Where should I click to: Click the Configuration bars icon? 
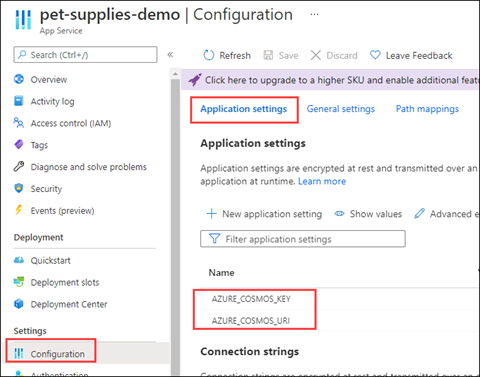pos(19,353)
